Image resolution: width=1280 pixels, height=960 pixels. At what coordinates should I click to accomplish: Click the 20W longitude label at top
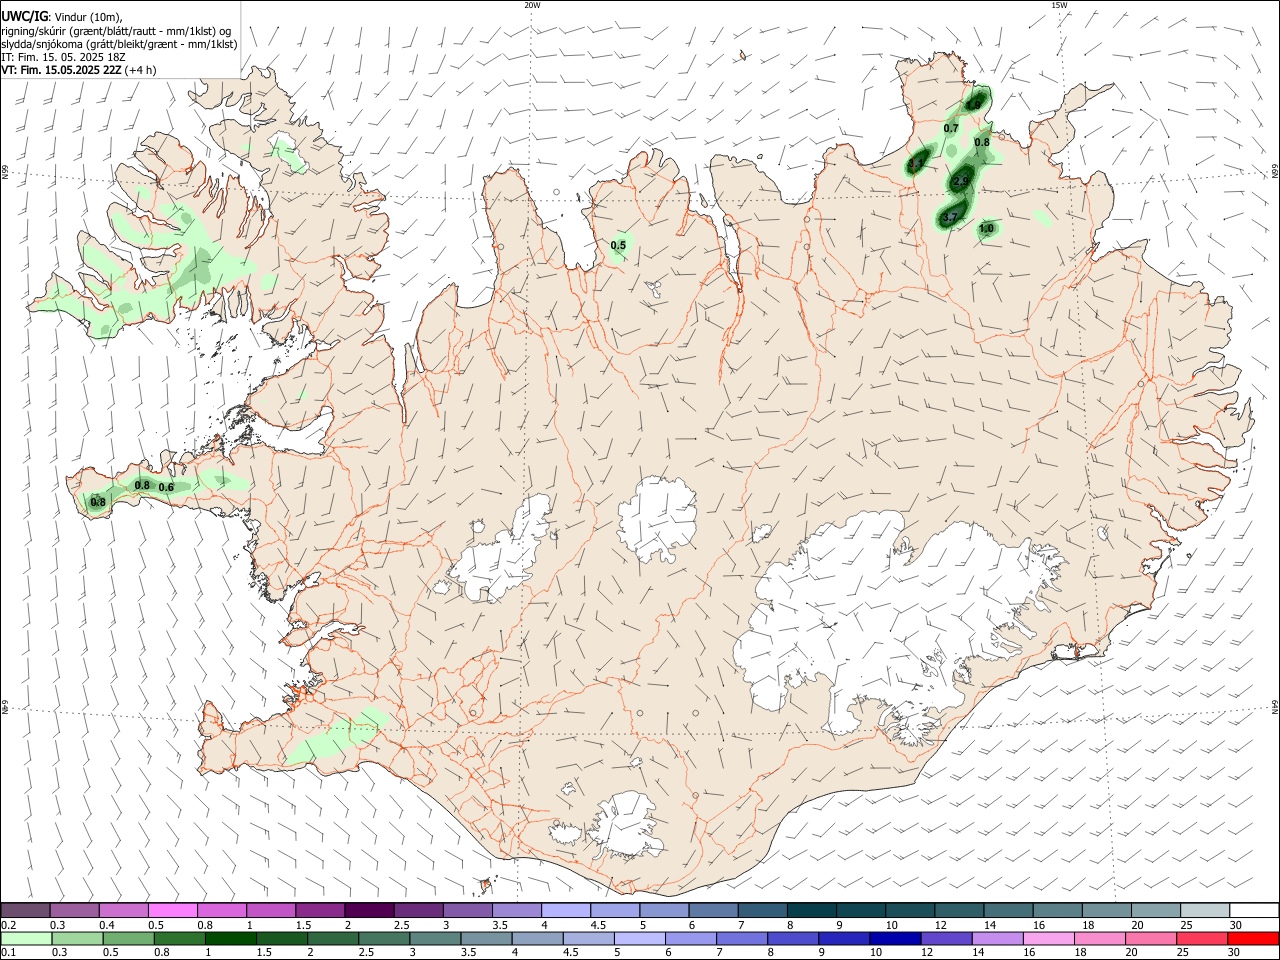pyautogui.click(x=532, y=5)
